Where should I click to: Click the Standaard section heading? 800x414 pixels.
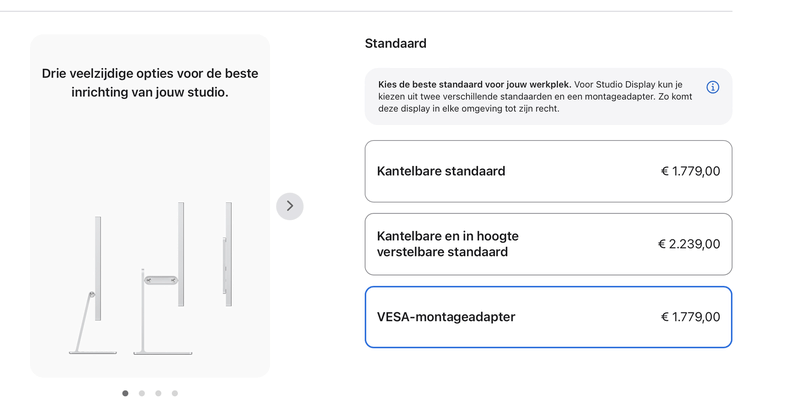click(x=396, y=44)
